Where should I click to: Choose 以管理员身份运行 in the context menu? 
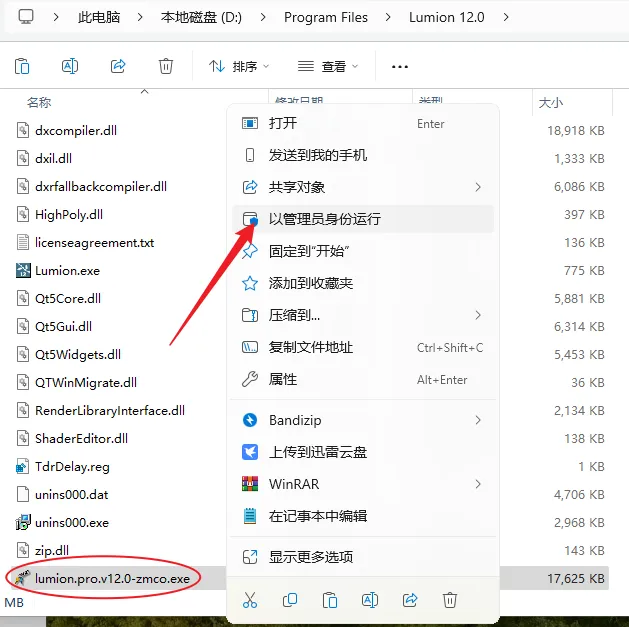click(363, 219)
